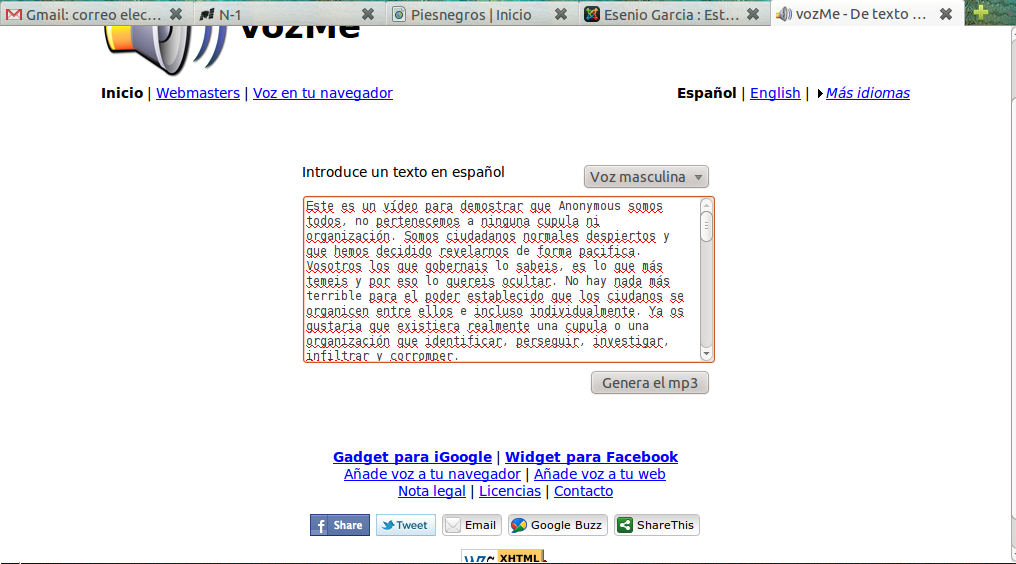Image resolution: width=1016 pixels, height=564 pixels.
Task: Open the Contacto link
Action: click(583, 491)
